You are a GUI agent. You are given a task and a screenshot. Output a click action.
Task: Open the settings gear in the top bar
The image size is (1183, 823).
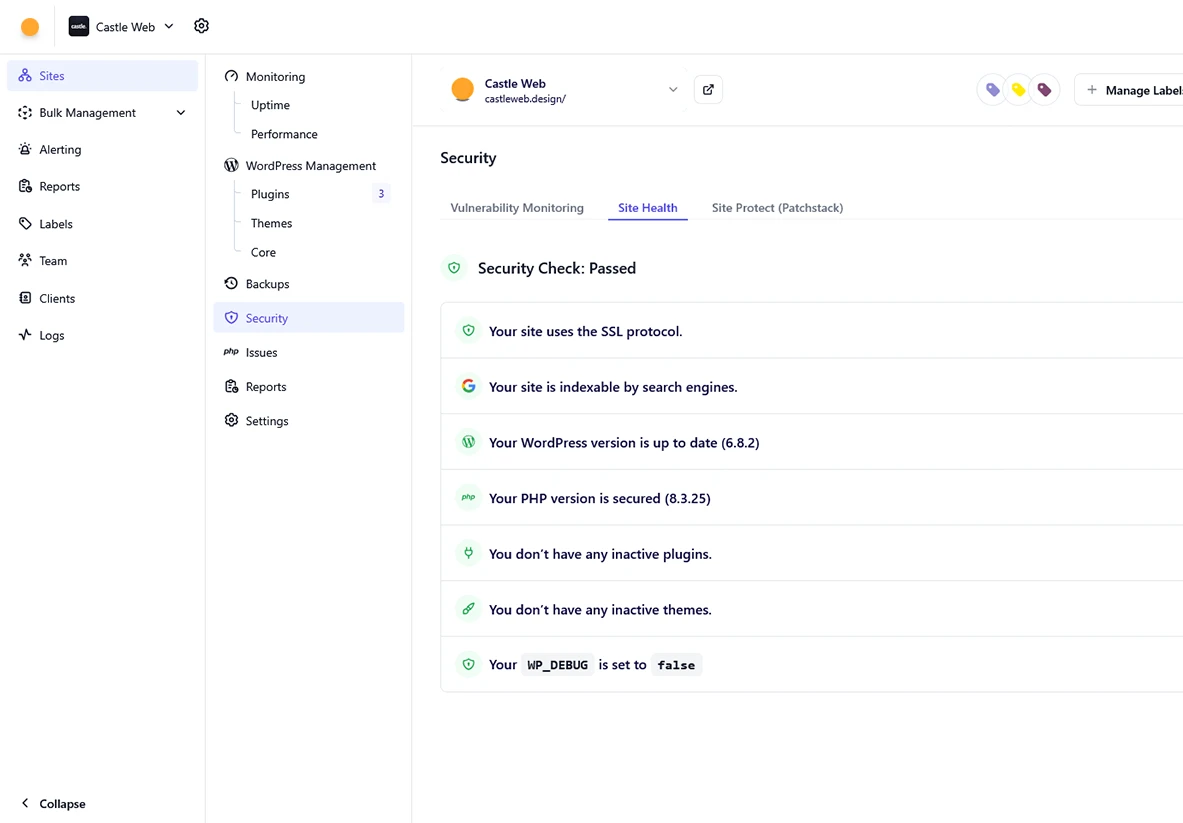201,26
